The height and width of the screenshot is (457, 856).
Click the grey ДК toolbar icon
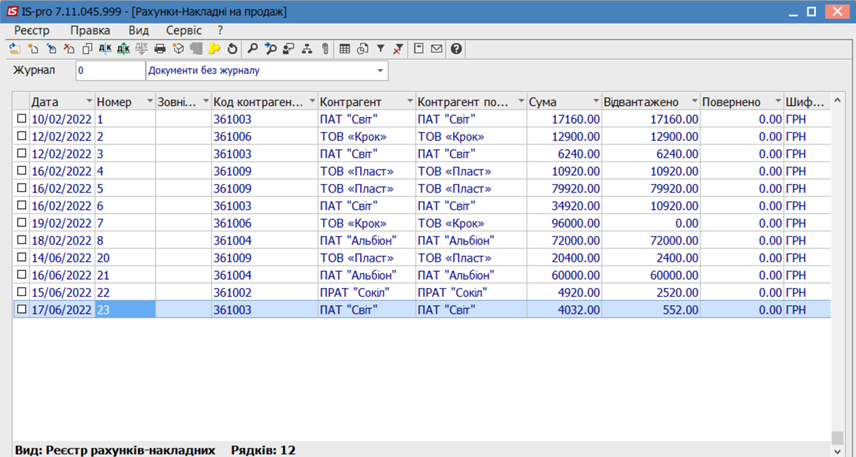tap(141, 49)
